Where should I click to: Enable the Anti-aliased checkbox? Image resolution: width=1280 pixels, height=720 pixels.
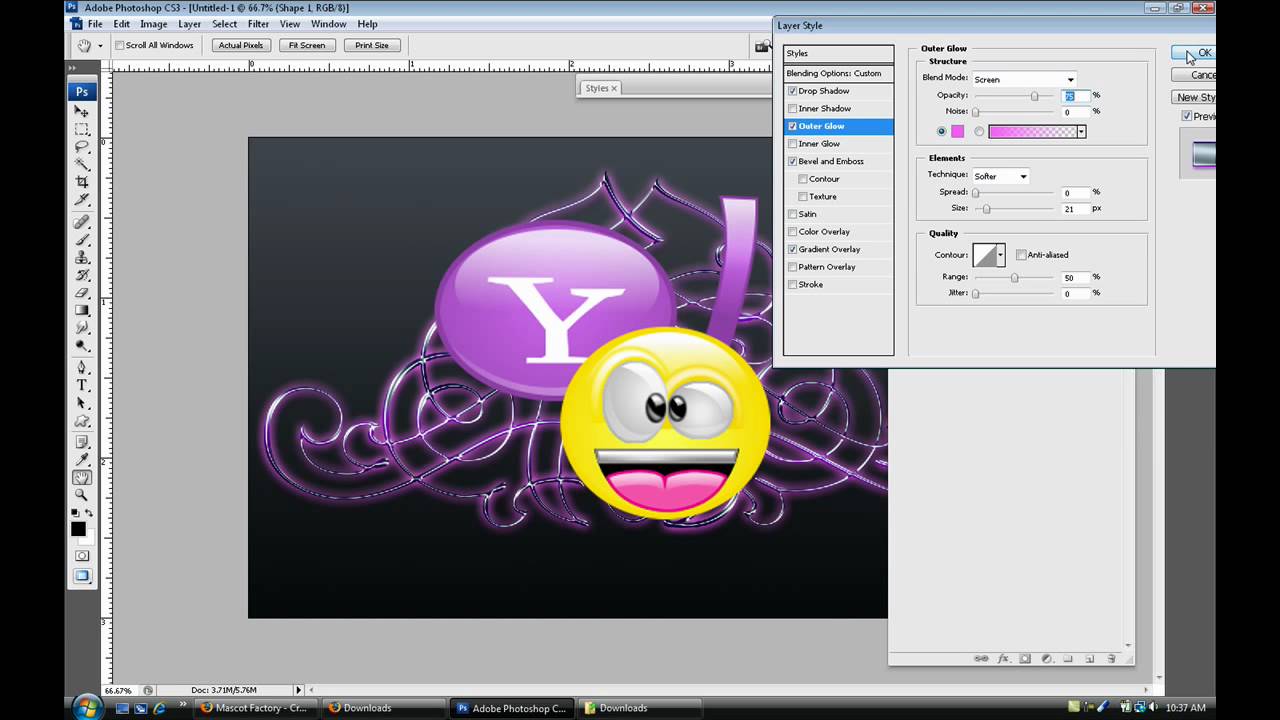(x=1021, y=255)
